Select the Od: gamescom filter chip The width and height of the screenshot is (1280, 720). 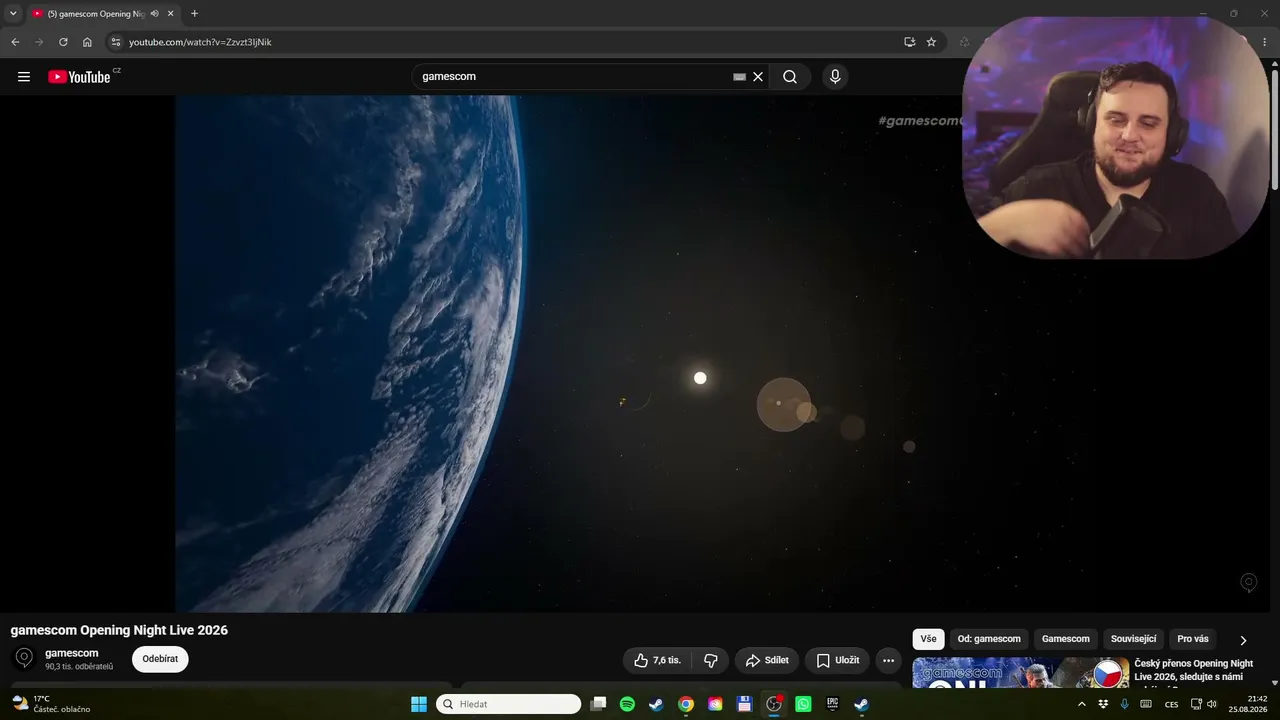989,639
